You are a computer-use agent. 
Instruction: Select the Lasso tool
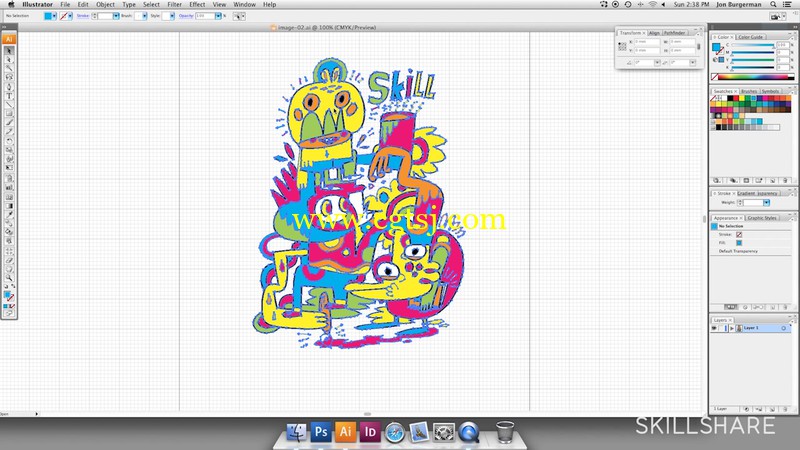click(x=9, y=77)
